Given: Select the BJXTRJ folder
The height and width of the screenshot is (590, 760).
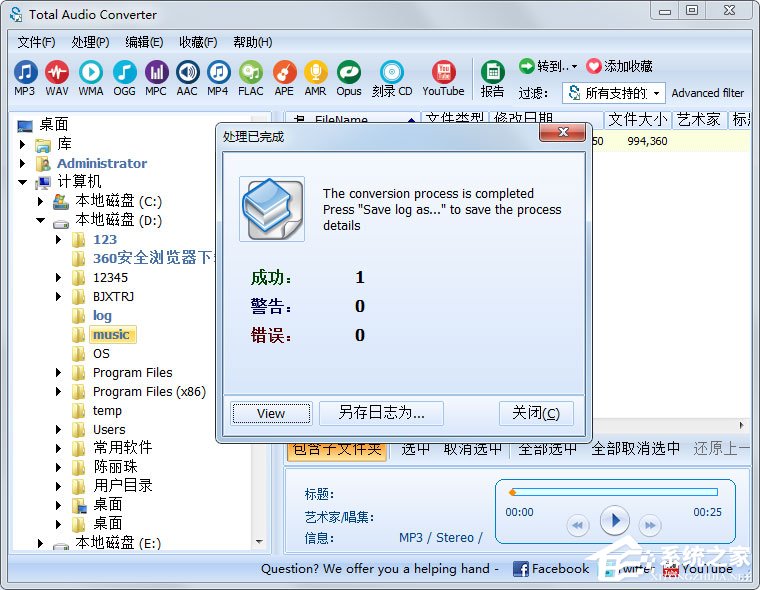Looking at the screenshot, I should click(113, 297).
